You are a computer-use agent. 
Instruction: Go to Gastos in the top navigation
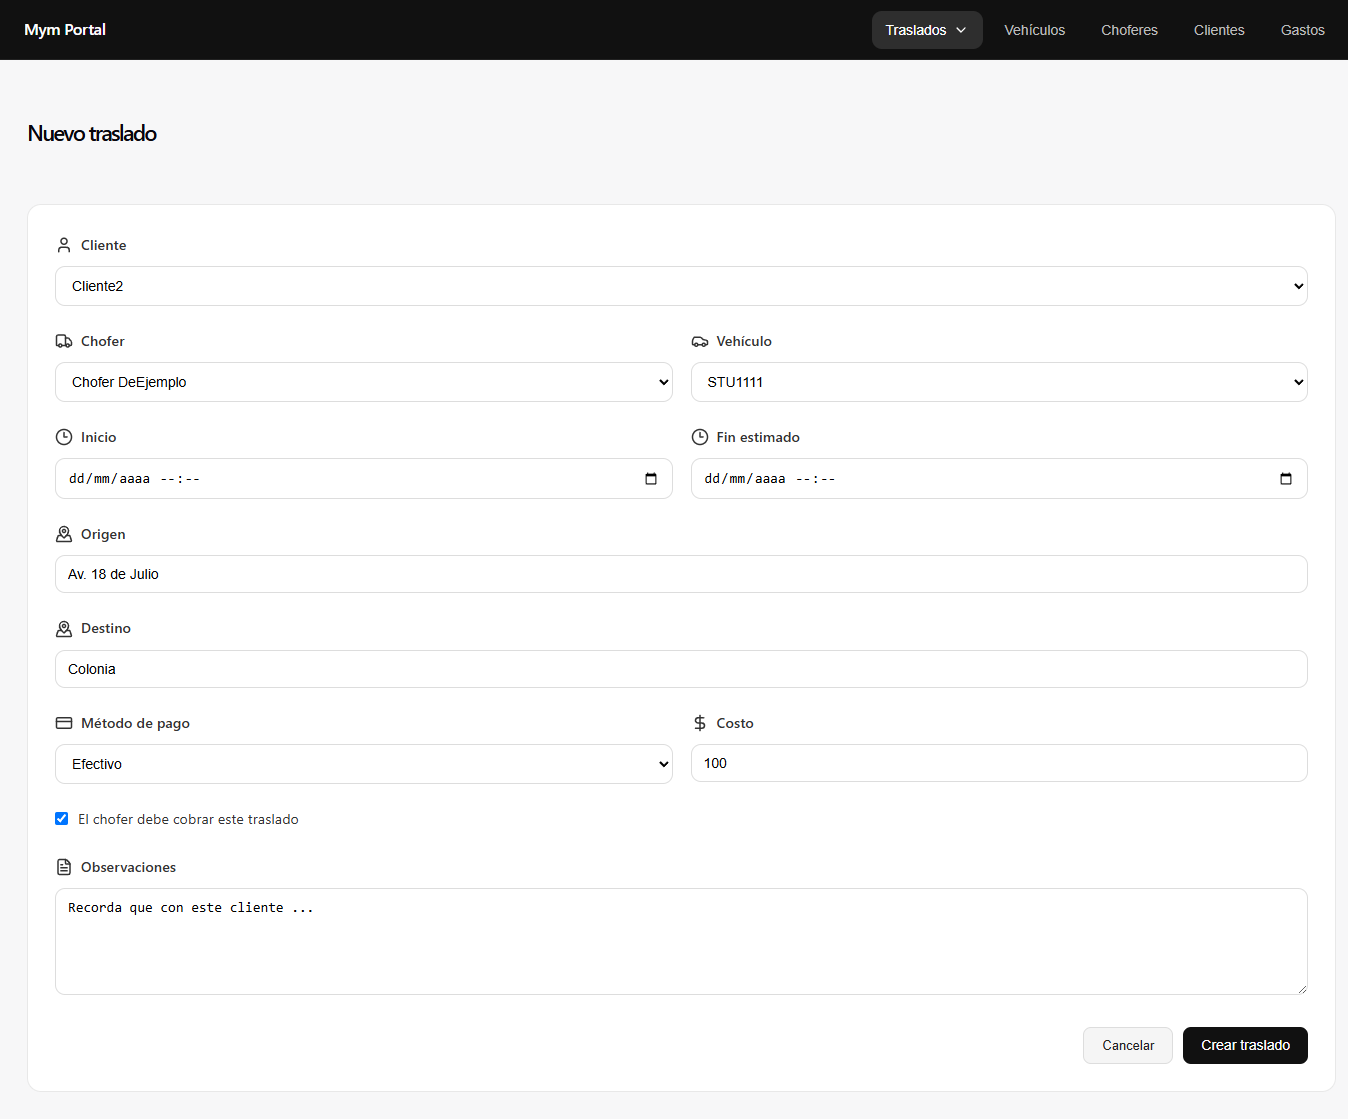click(x=1303, y=30)
